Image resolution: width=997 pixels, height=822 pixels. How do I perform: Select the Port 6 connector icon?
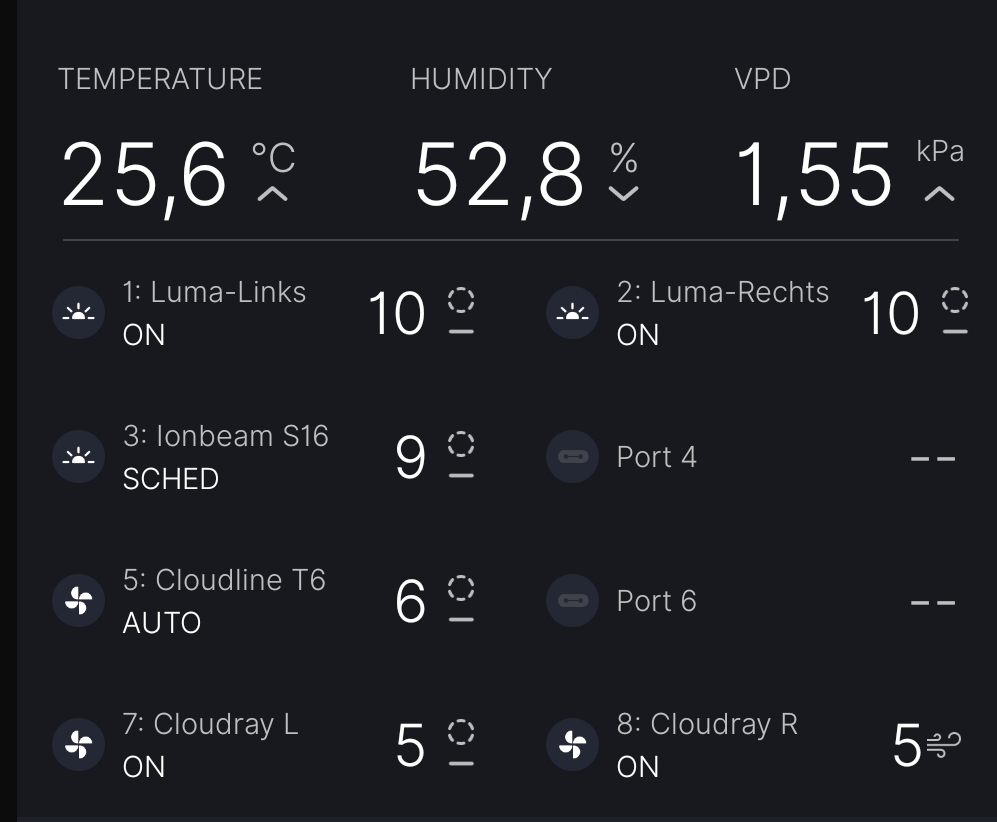pyautogui.click(x=572, y=601)
